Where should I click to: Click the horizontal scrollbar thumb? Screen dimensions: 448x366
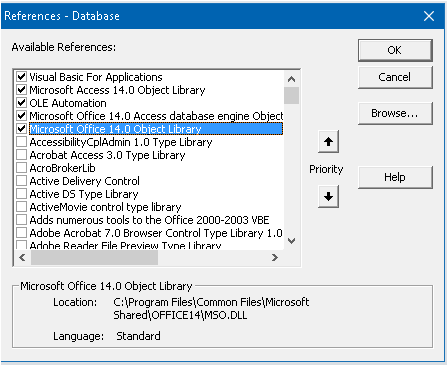(x=94, y=257)
